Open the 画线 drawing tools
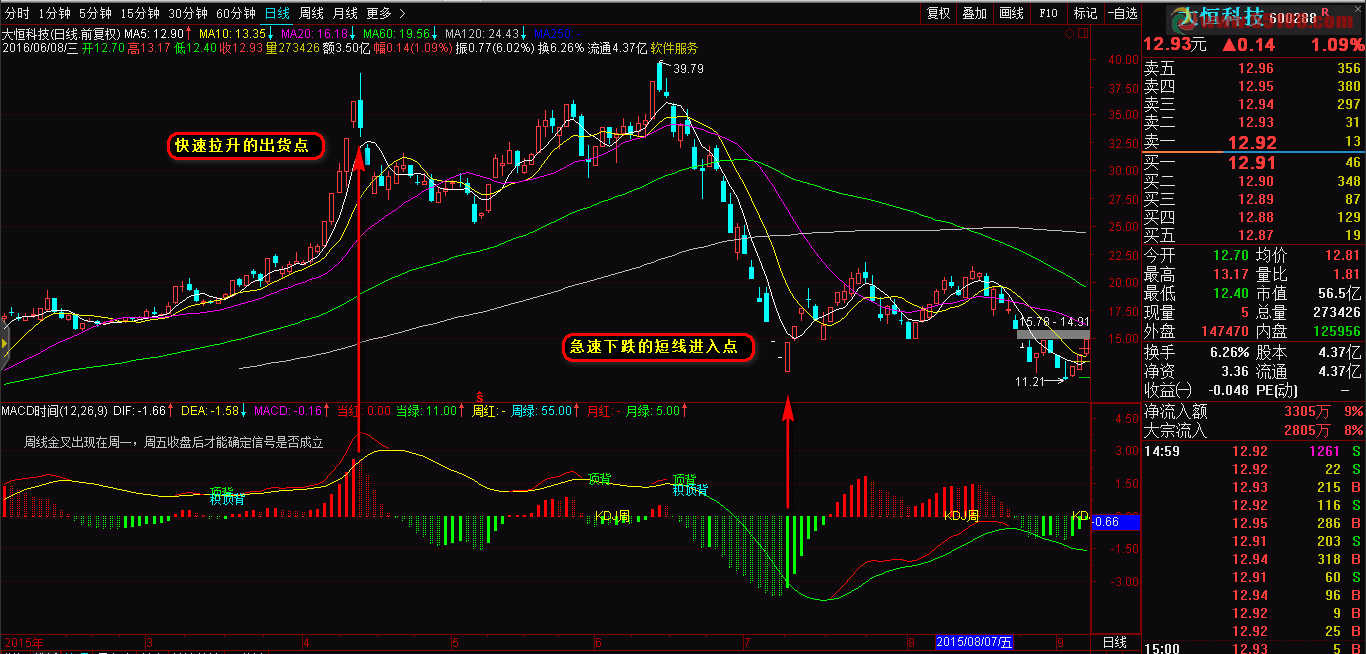Image resolution: width=1366 pixels, height=654 pixels. click(x=1012, y=13)
